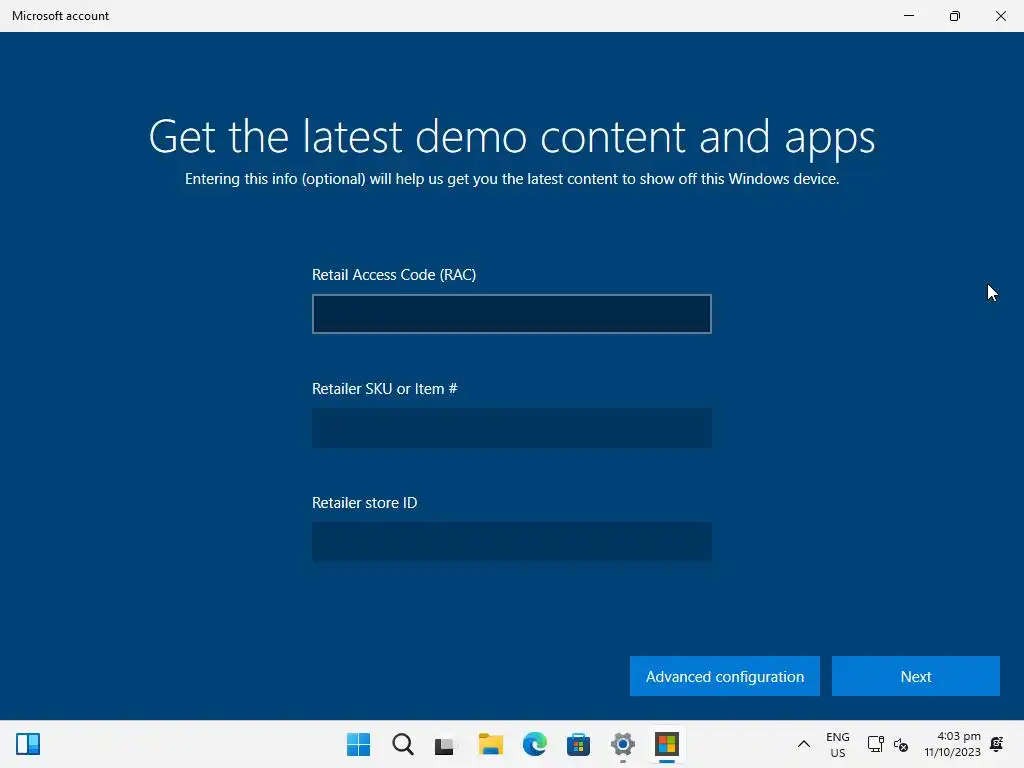The height and width of the screenshot is (768, 1024).
Task: Click the Retail Access Code input field
Action: click(x=511, y=314)
